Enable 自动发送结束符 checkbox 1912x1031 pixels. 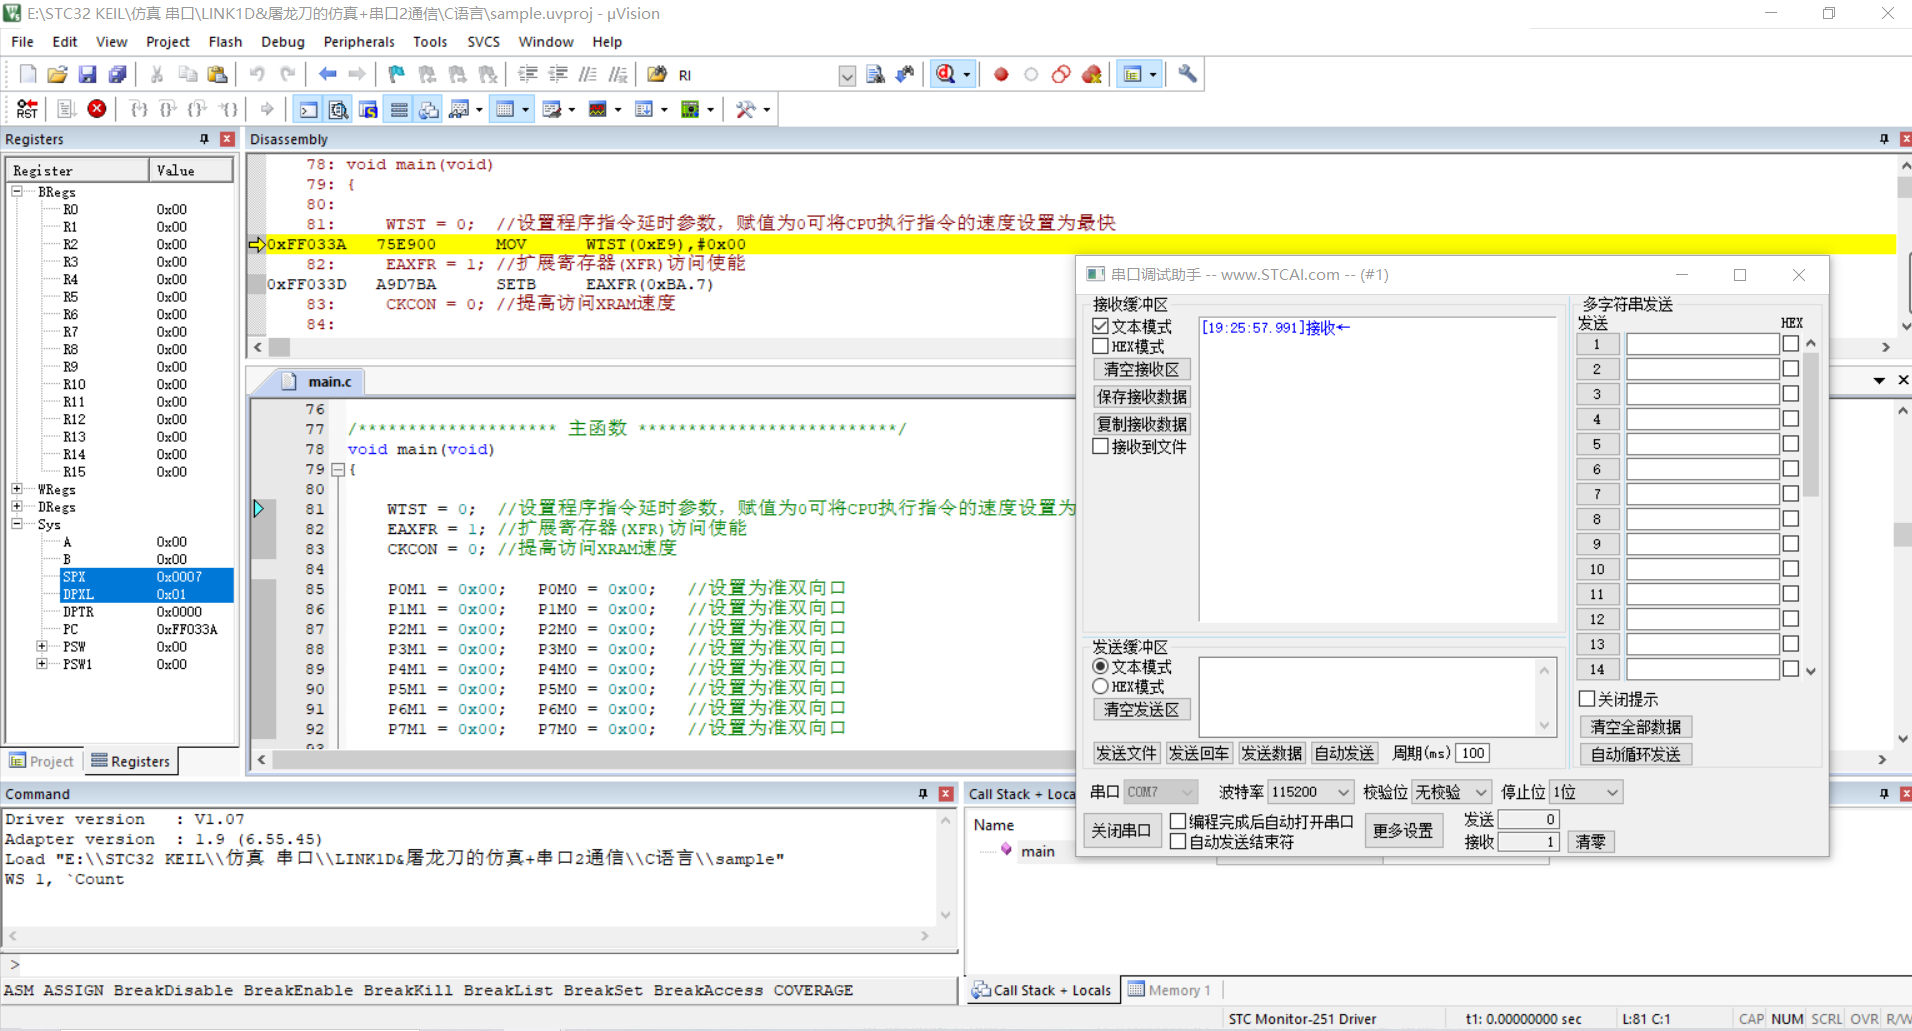pyautogui.click(x=1179, y=841)
